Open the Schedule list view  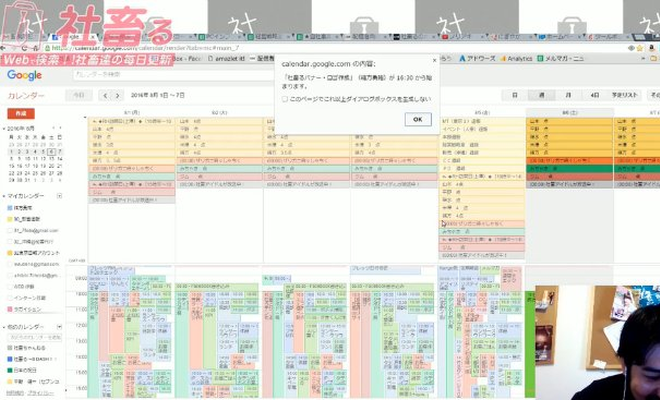625,95
